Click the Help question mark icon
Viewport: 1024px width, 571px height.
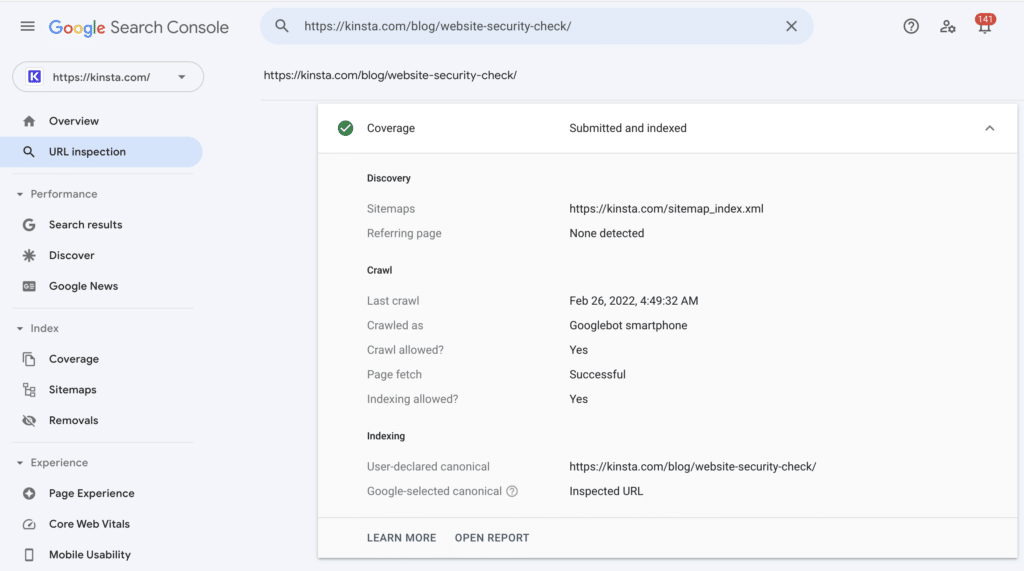[x=911, y=26]
